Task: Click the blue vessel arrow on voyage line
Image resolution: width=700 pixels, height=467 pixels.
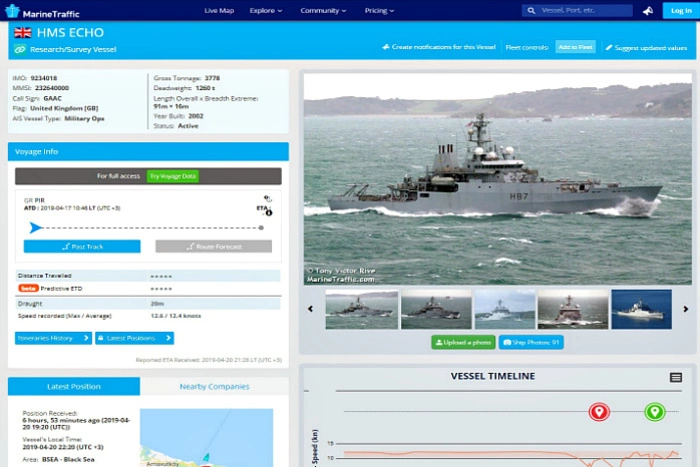Action: tap(35, 228)
